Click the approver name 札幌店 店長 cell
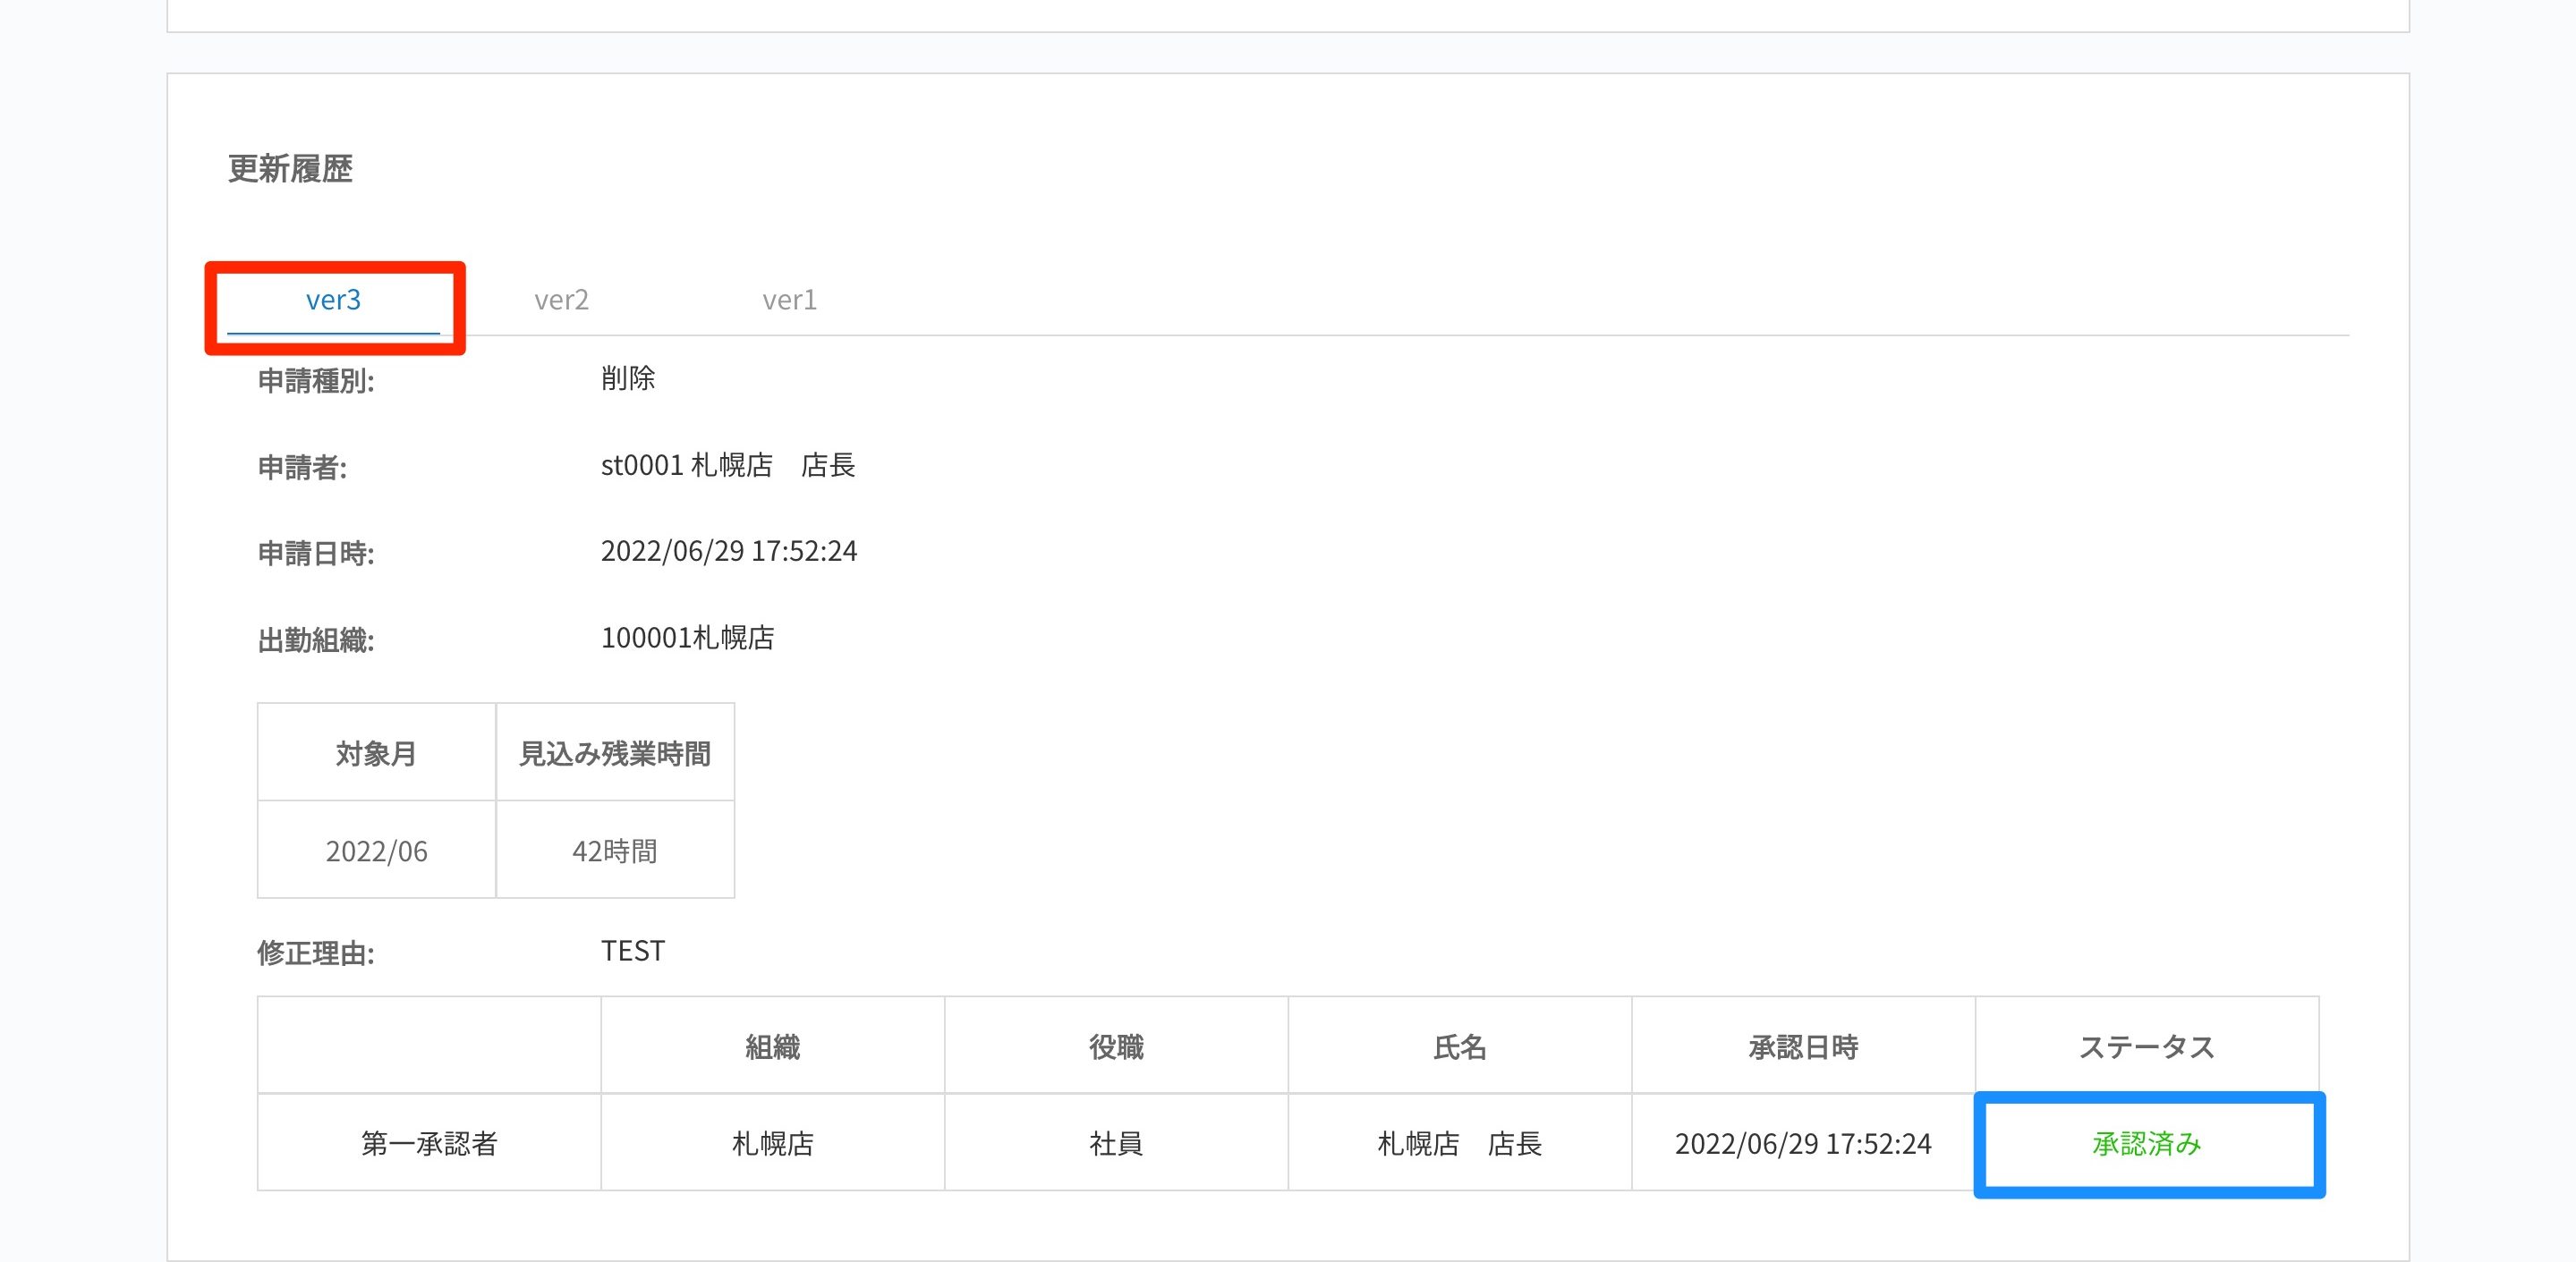Image resolution: width=2576 pixels, height=1262 pixels. point(1459,1143)
